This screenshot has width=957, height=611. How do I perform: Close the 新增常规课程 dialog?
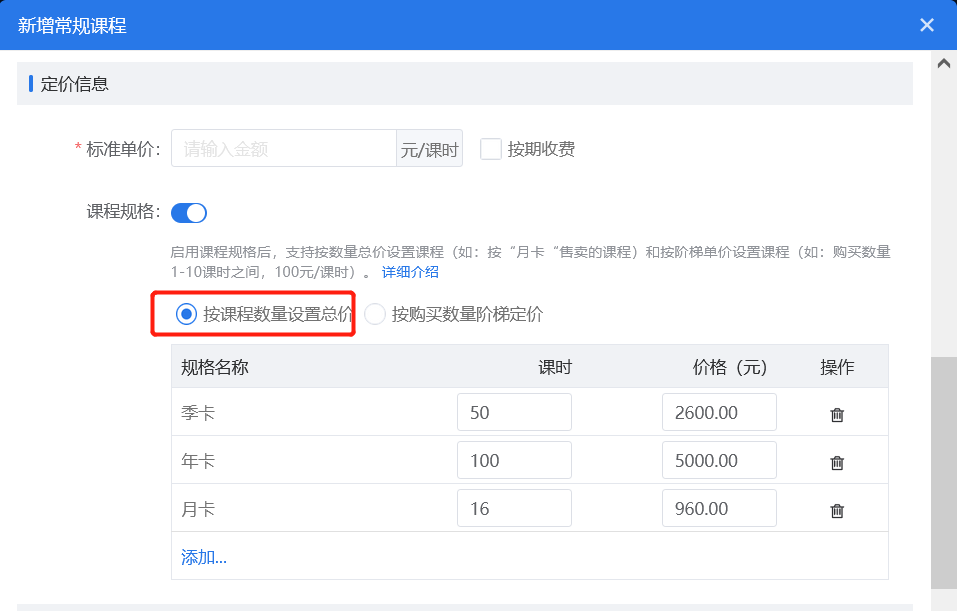[x=926, y=24]
